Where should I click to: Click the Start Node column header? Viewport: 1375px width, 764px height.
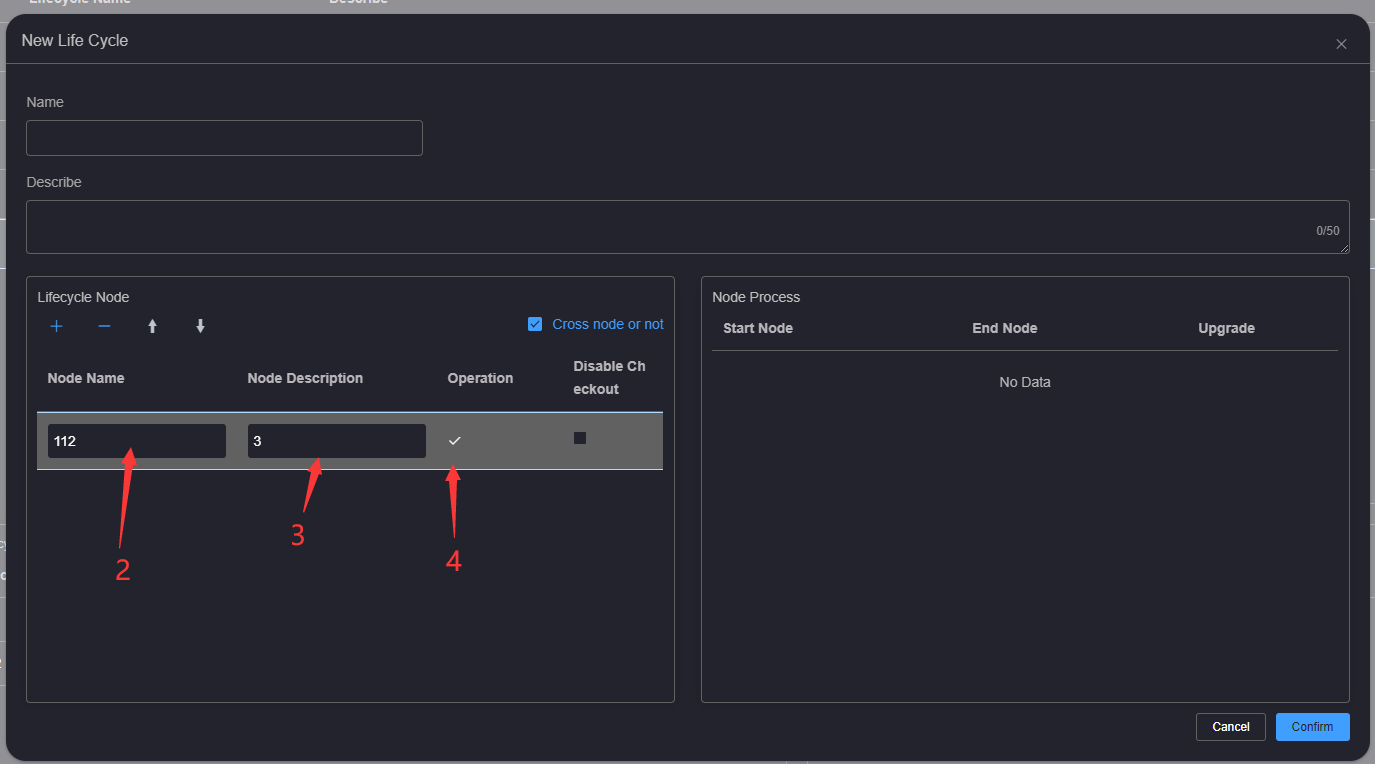tap(758, 328)
